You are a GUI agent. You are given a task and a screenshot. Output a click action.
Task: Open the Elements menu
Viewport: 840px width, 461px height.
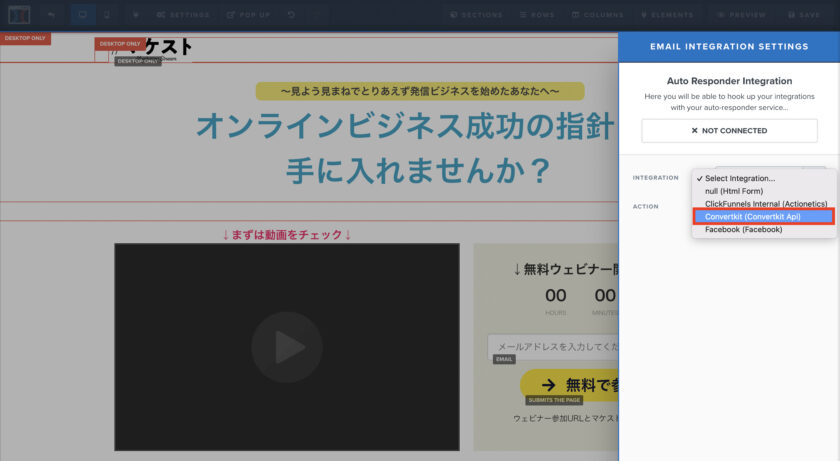tap(667, 15)
